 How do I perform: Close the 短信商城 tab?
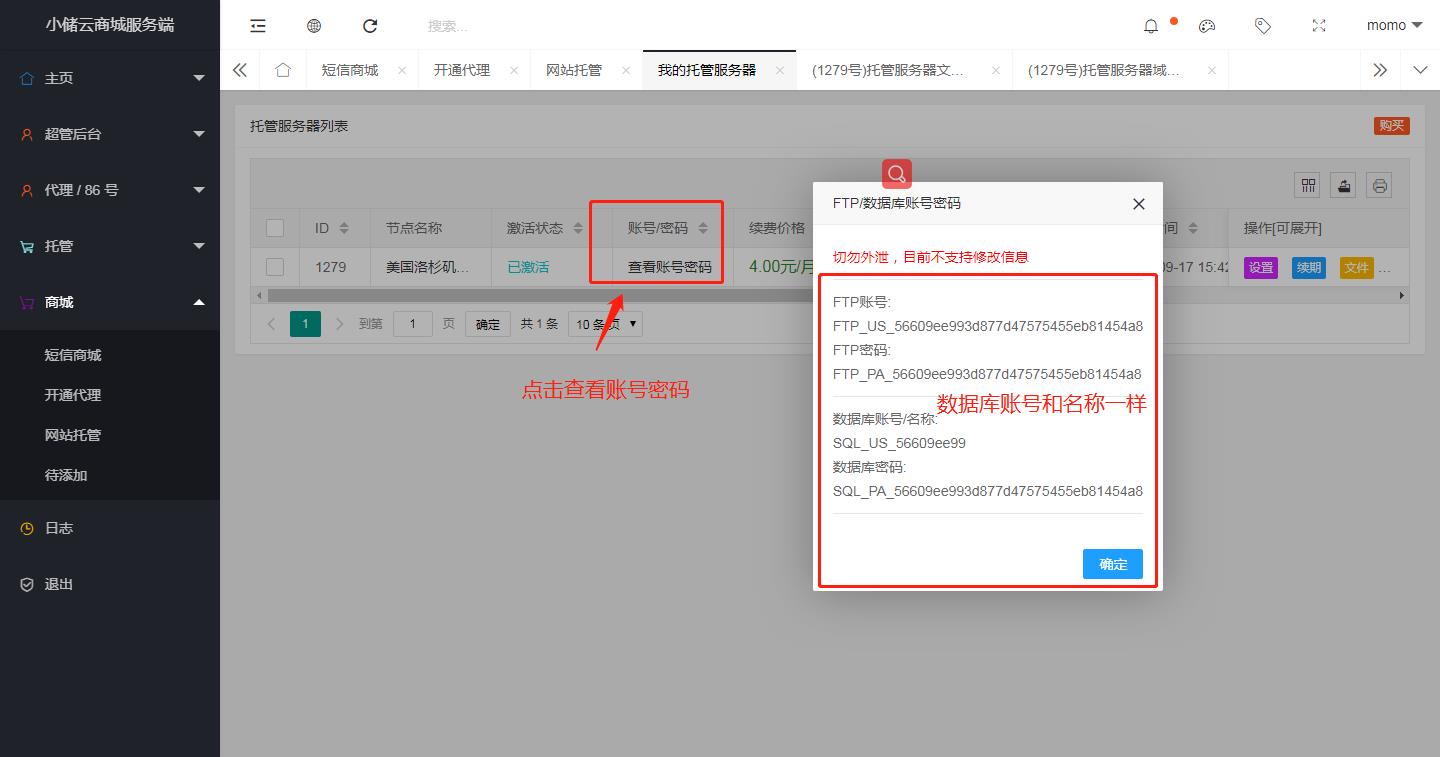pos(402,70)
